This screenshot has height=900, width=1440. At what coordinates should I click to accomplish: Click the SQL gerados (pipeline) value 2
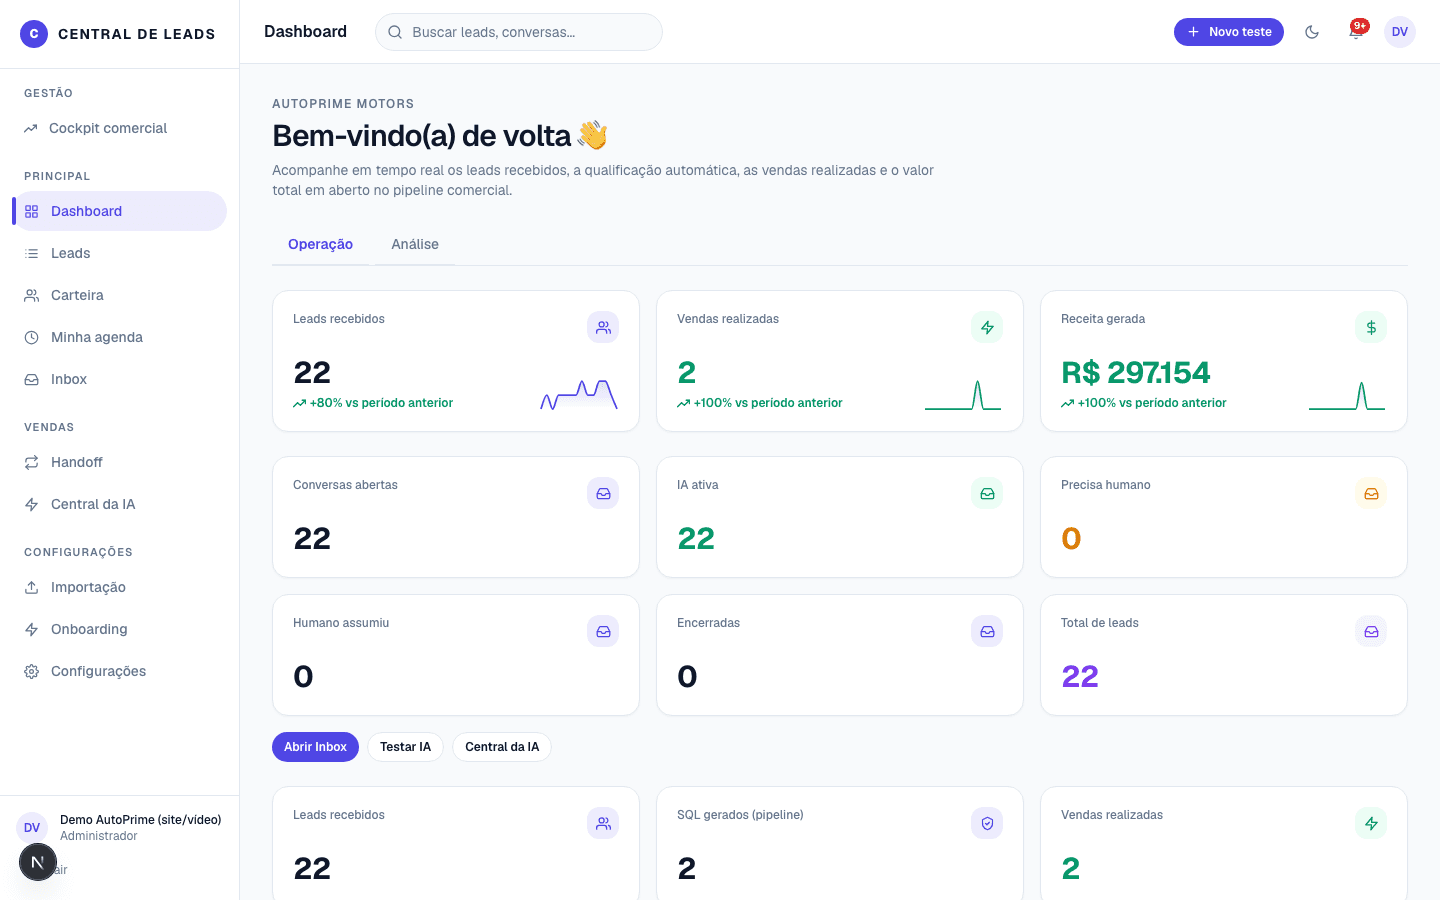click(686, 868)
